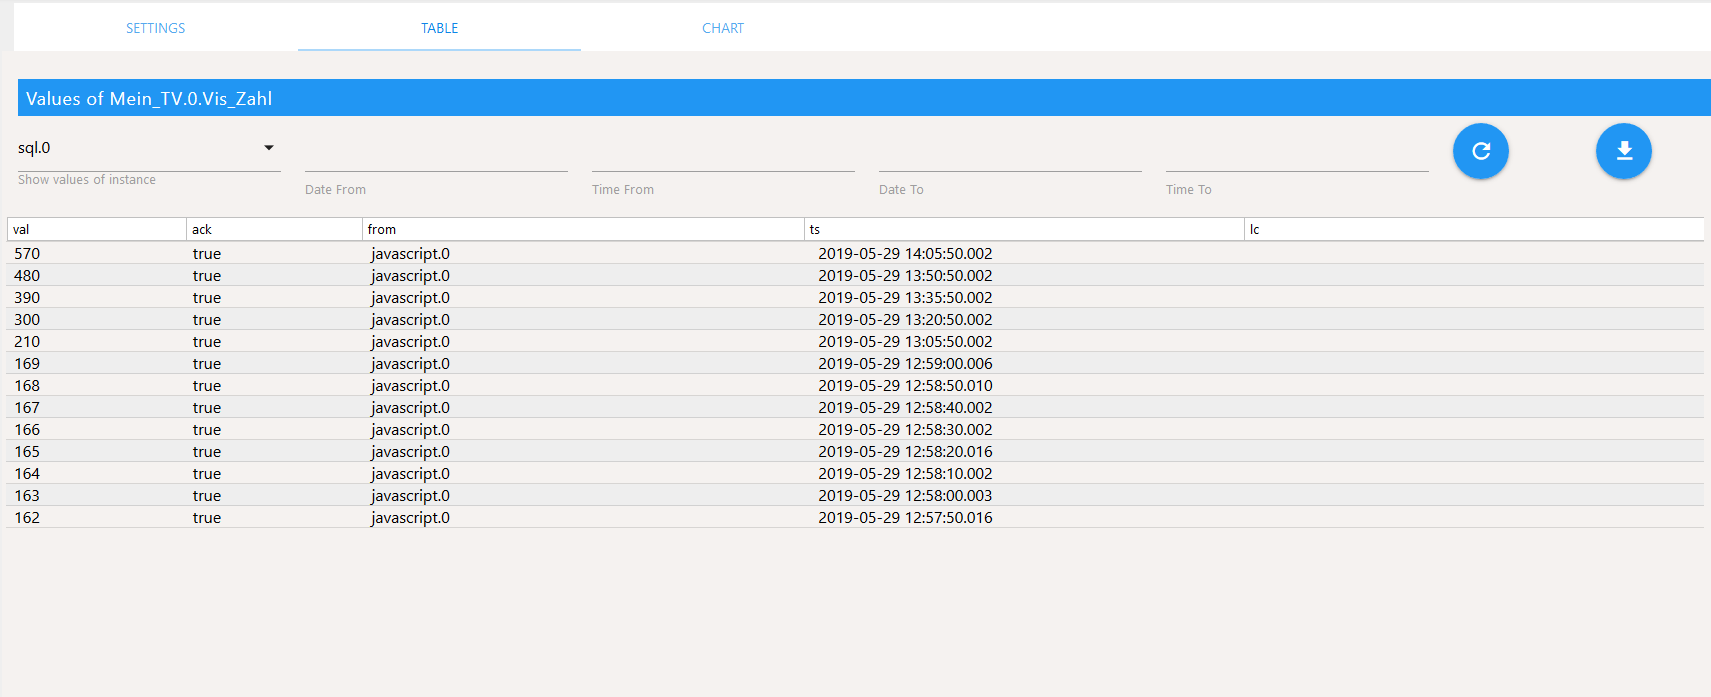This screenshot has width=1711, height=697.
Task: Select timestamp 2019-05-29 14:05:50.002
Action: click(905, 254)
